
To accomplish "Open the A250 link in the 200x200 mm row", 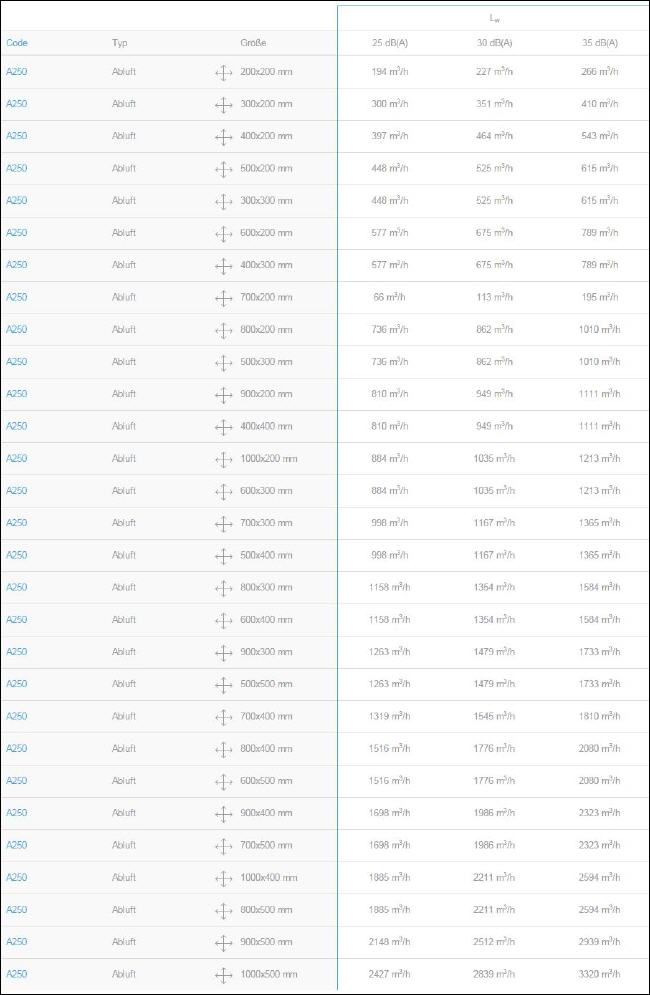I will point(17,72).
